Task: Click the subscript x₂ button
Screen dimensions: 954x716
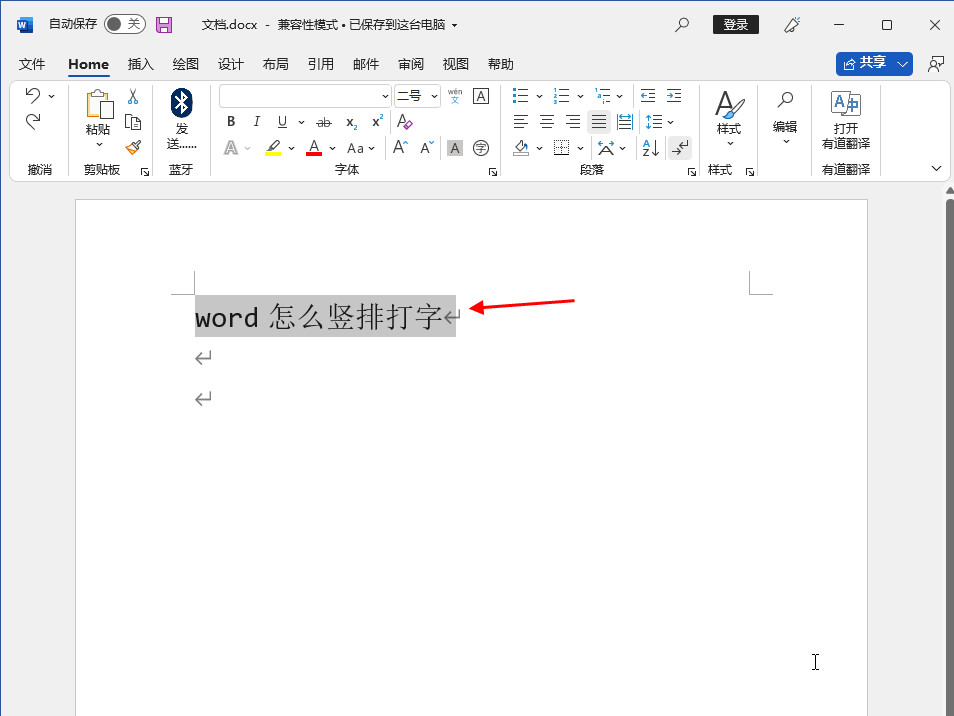Action: (x=352, y=122)
